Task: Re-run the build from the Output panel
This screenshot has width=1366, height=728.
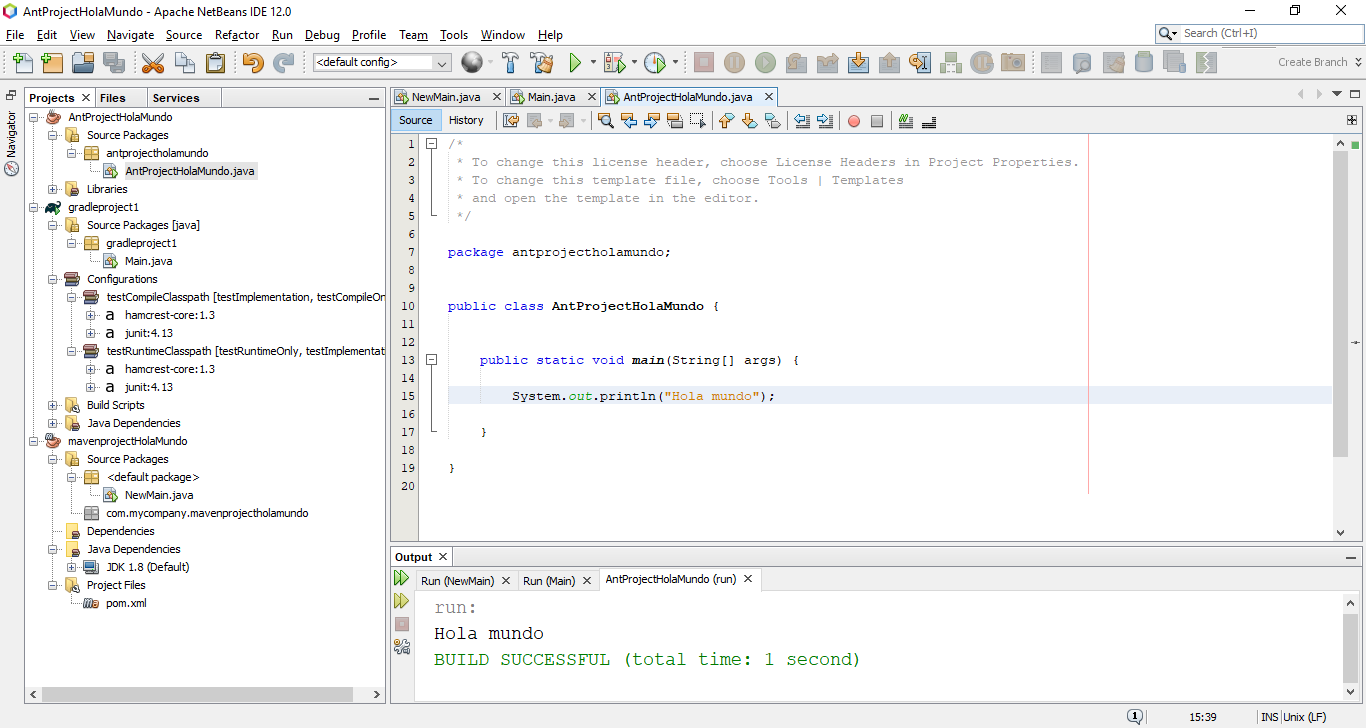Action: point(400,579)
